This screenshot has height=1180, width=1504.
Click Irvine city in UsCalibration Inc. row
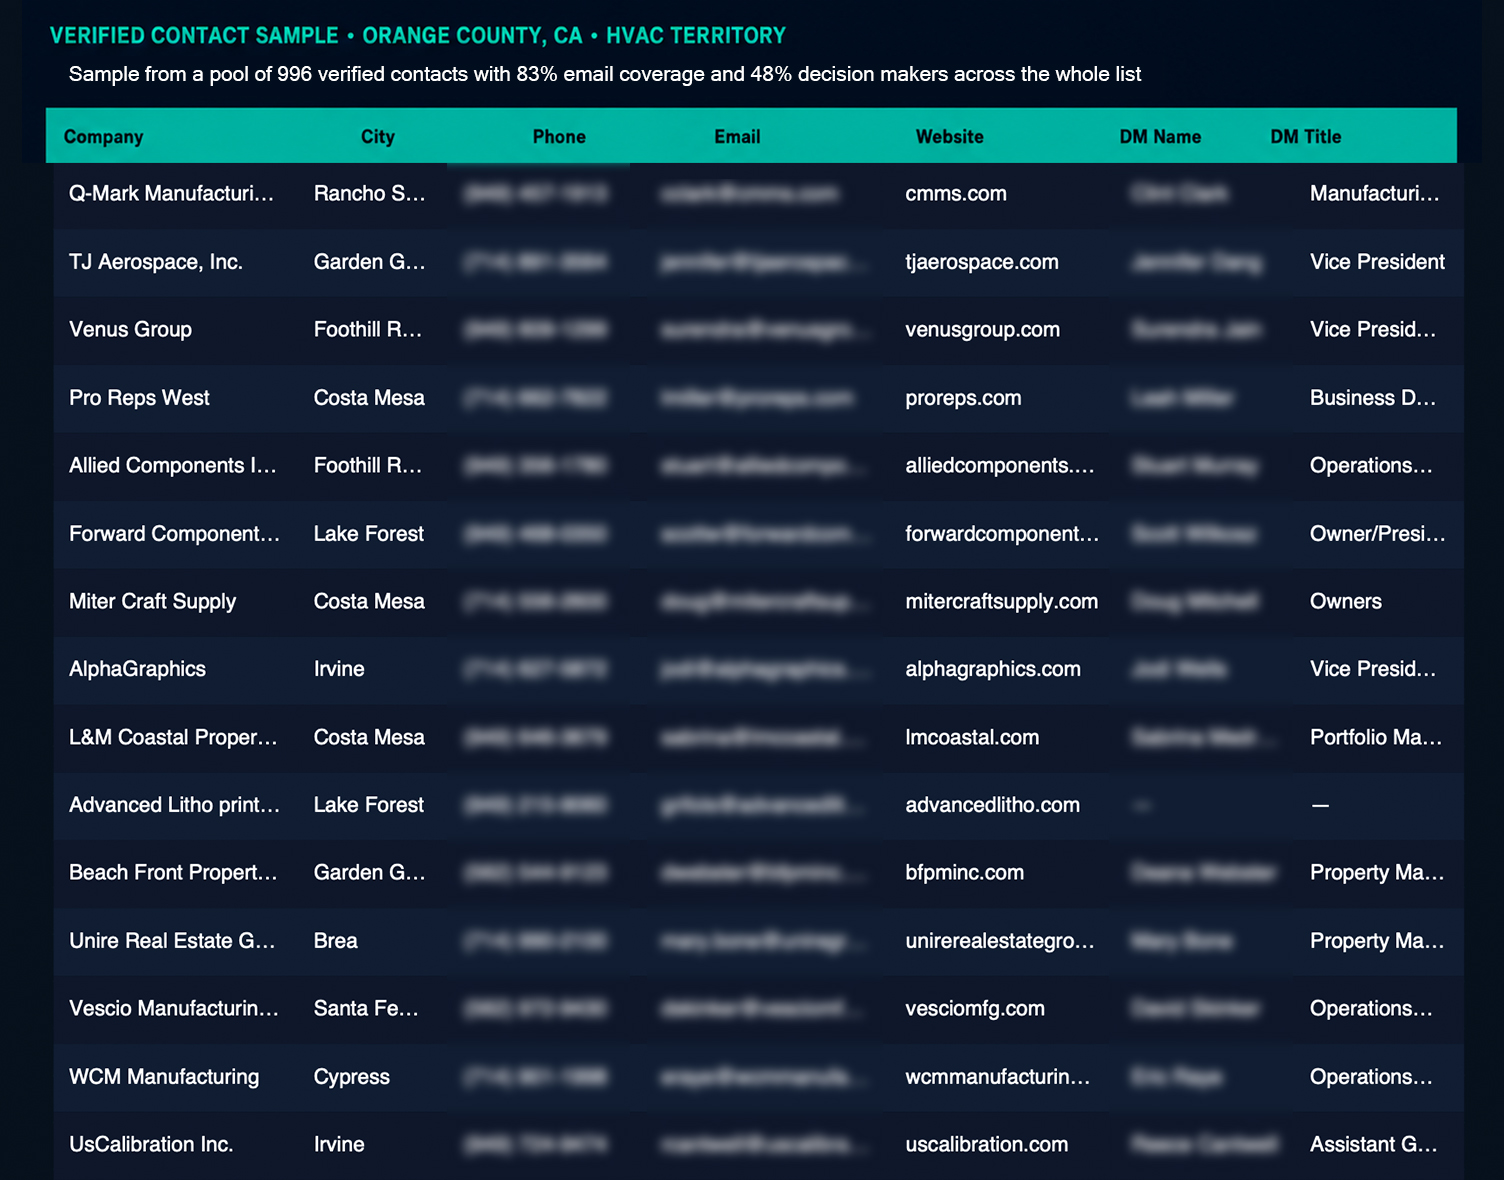point(339,1145)
